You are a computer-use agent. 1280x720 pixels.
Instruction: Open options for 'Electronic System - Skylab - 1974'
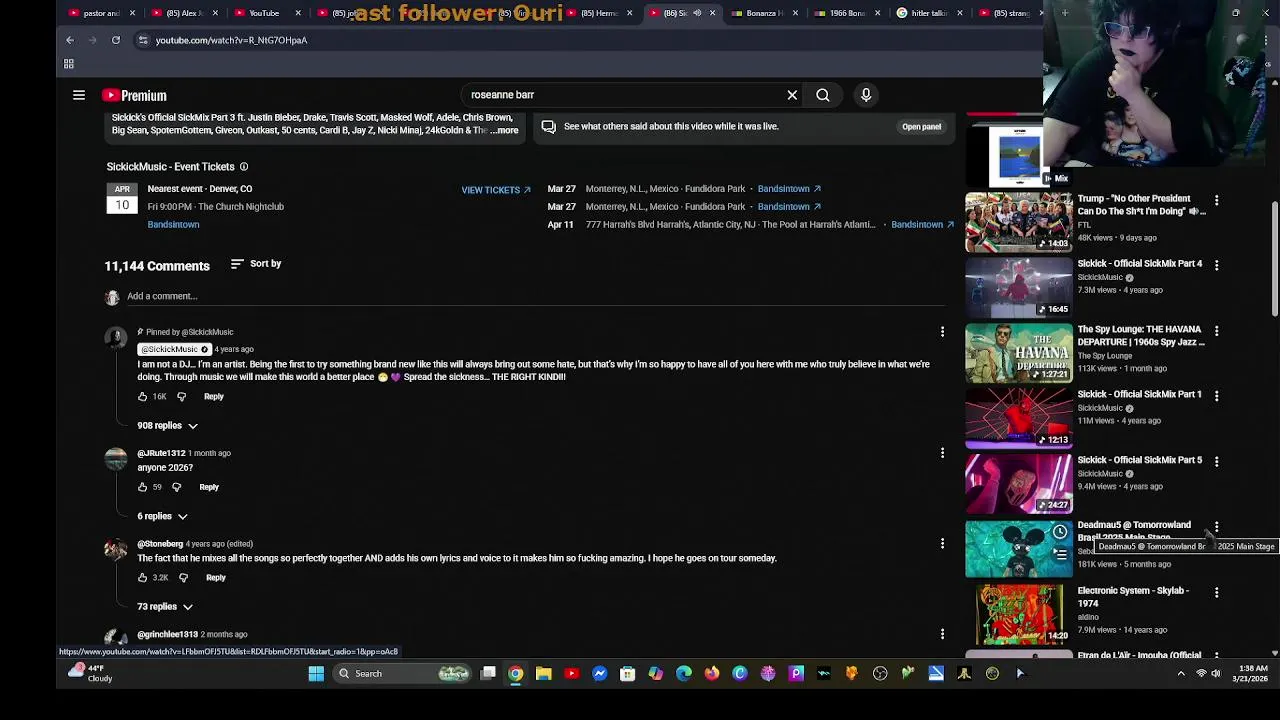[1216, 592]
